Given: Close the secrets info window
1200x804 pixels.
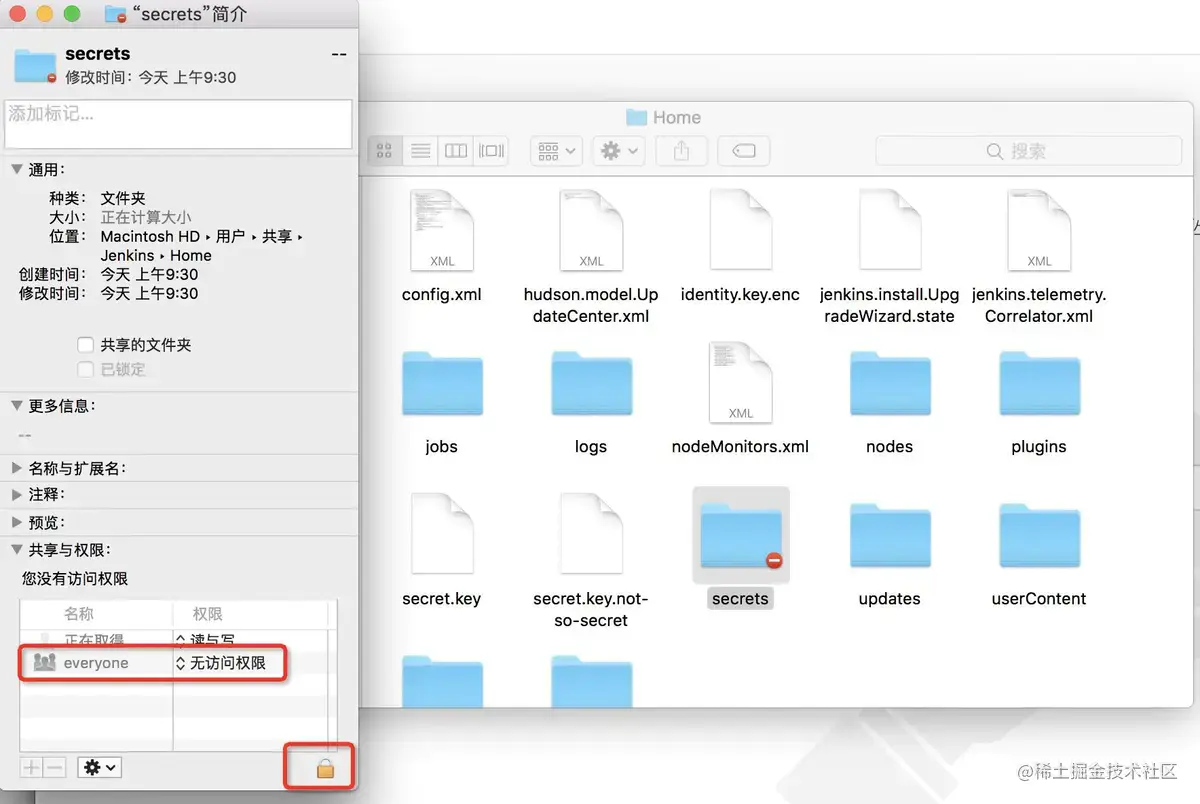Looking at the screenshot, I should point(19,14).
